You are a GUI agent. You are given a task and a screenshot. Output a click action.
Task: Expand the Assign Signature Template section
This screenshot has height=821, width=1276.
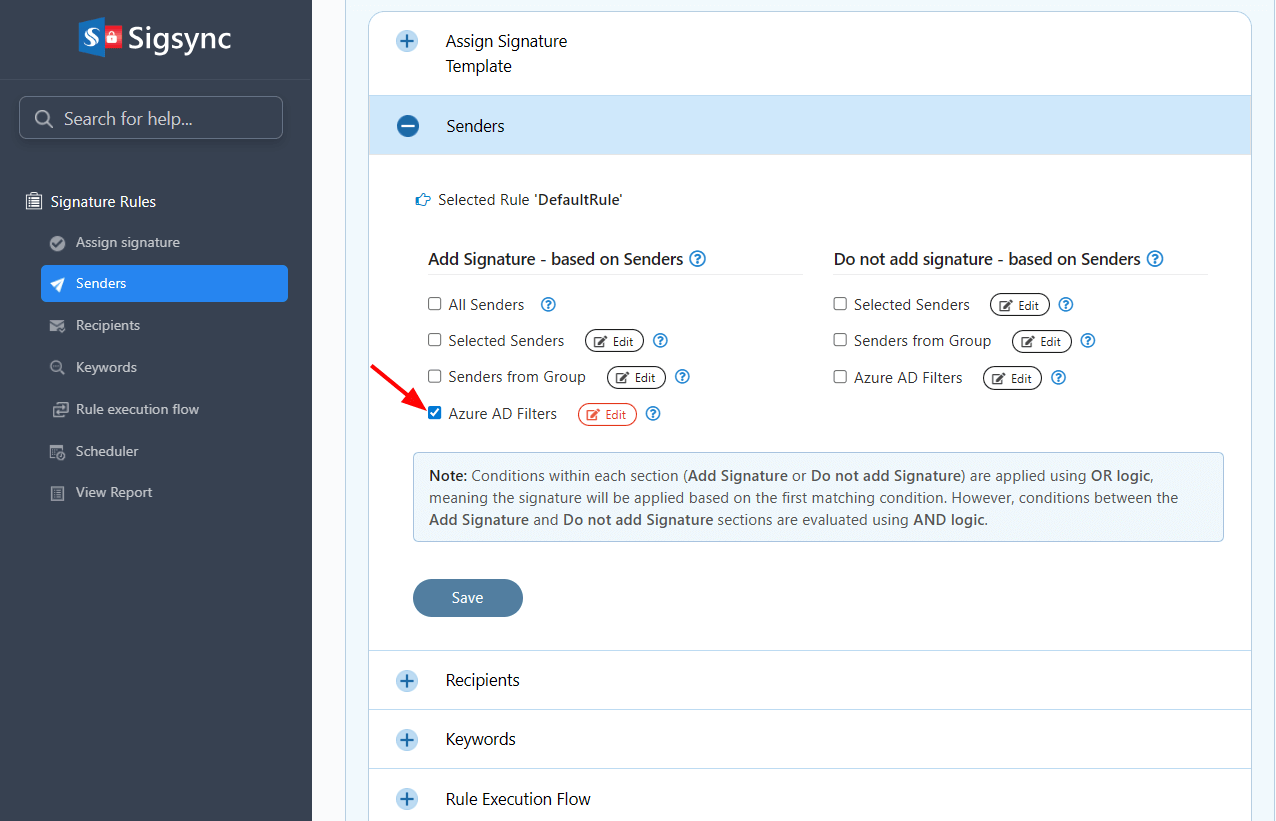[x=407, y=42]
